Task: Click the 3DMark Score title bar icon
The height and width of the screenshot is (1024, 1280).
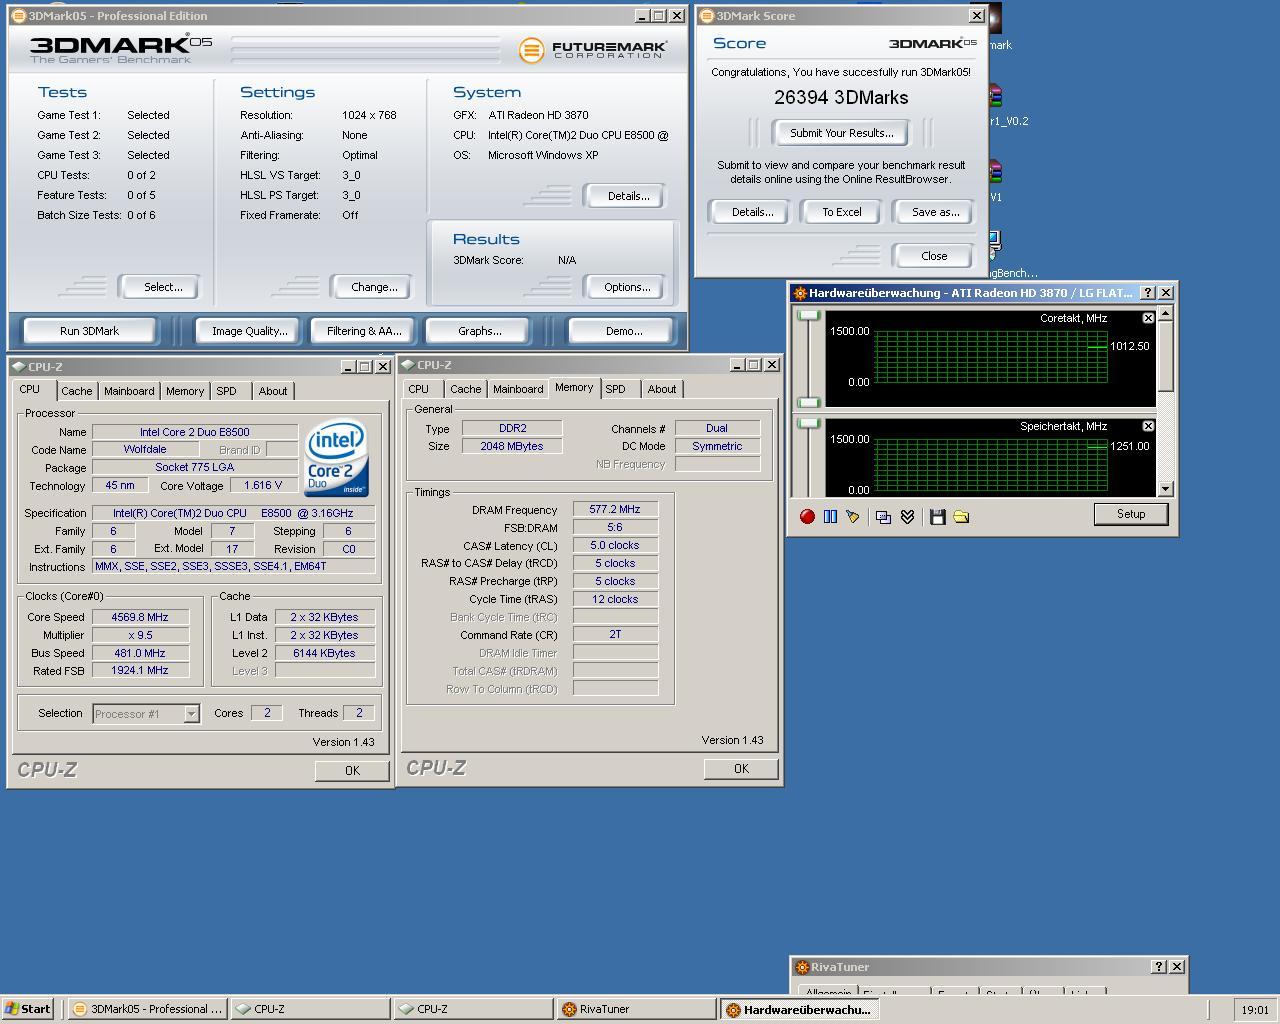Action: (706, 16)
